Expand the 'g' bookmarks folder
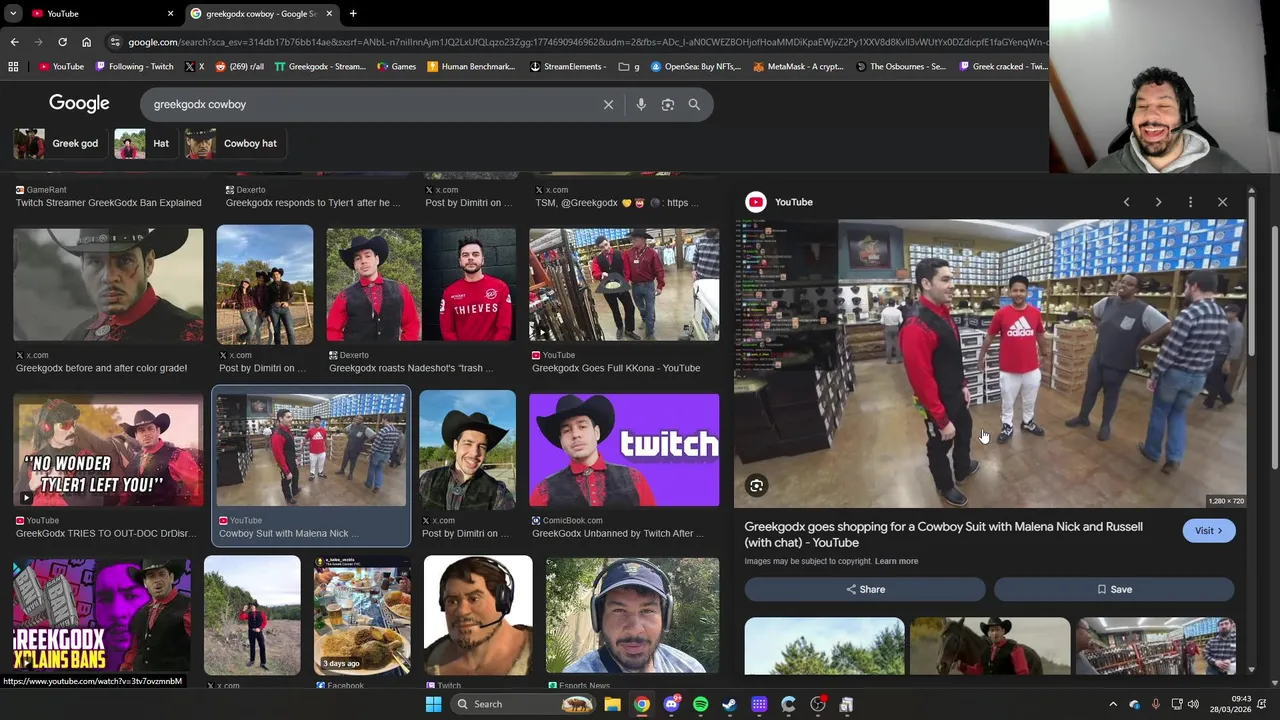 tap(629, 67)
